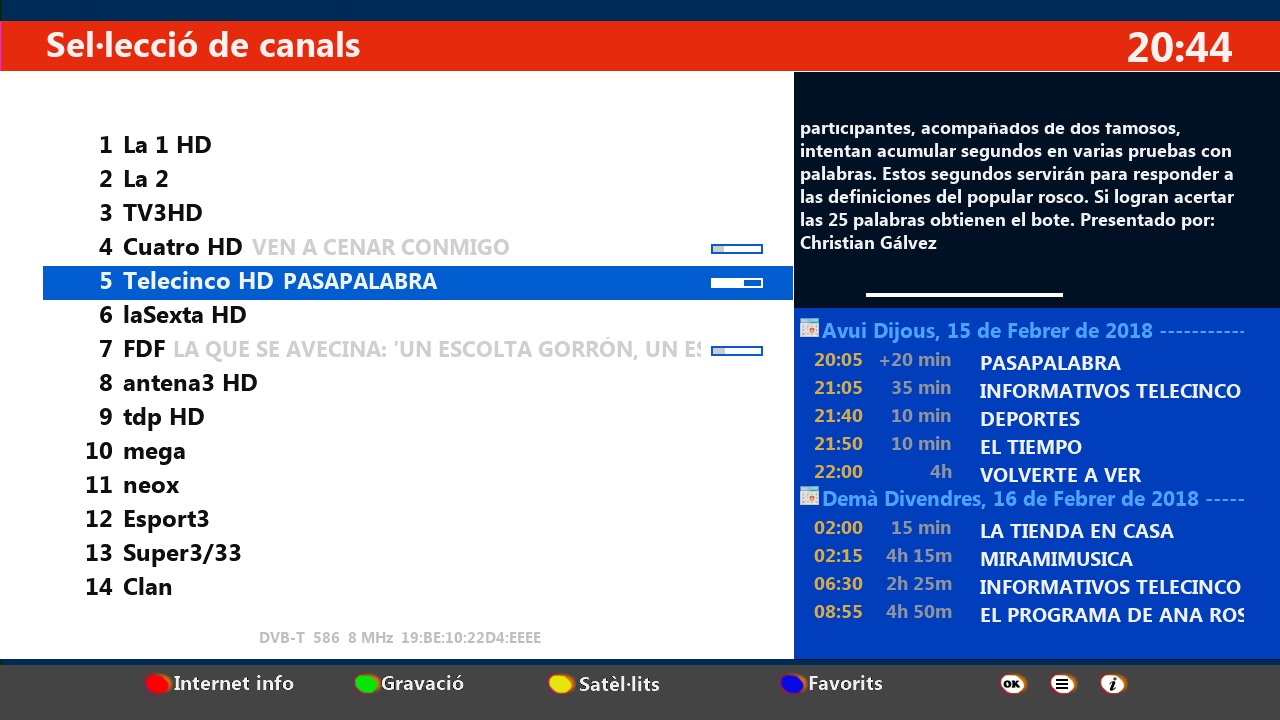Click LA QUE SE AVECINA programme title
The width and height of the screenshot is (1280, 720).
(437, 350)
